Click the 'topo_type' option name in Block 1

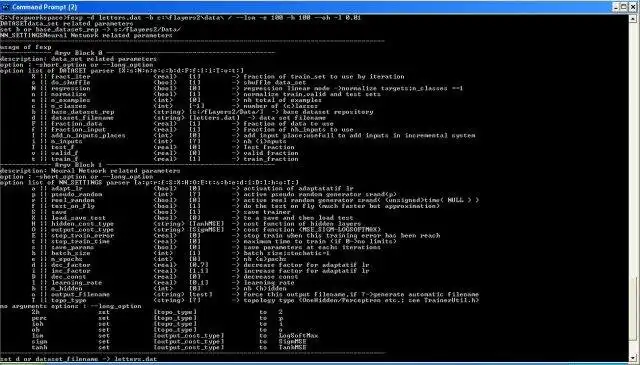click(69, 300)
